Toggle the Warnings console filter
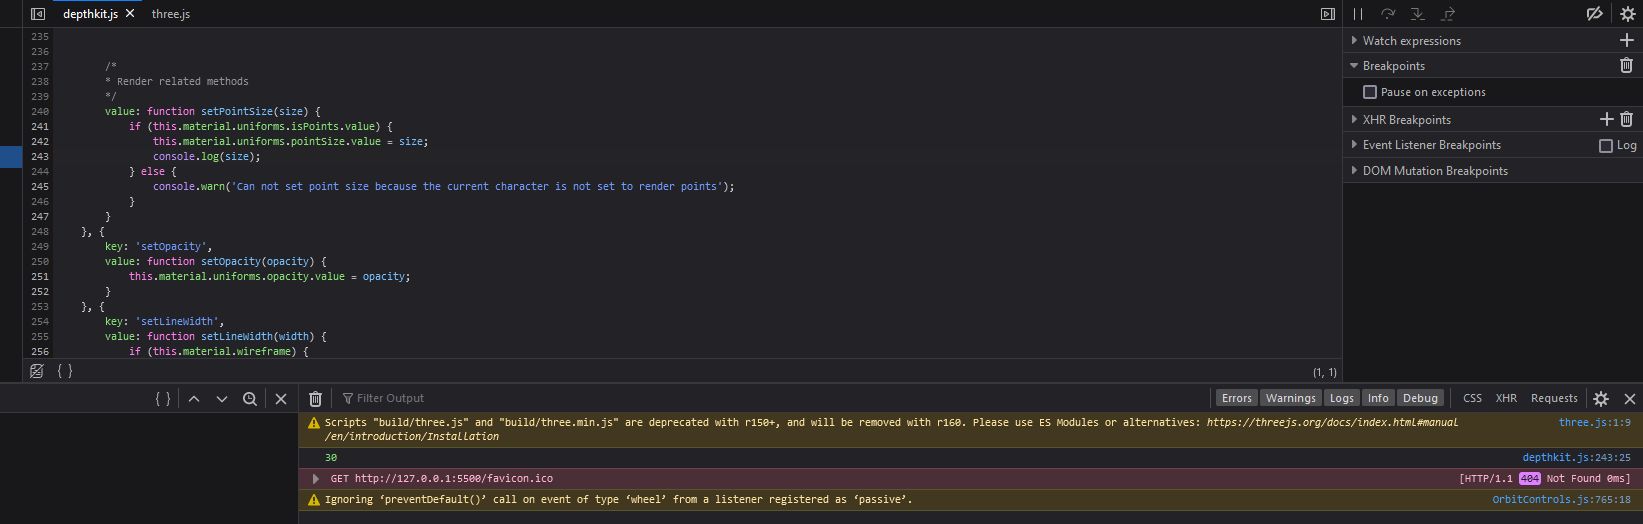This screenshot has height=524, width=1643. click(1290, 398)
